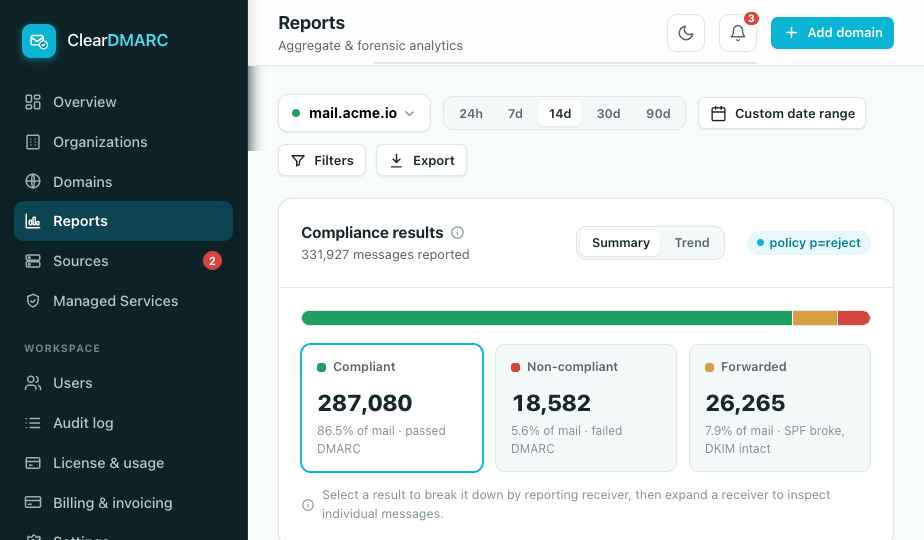Open Billing & invoicing
This screenshot has height=540, width=924.
coord(123,503)
